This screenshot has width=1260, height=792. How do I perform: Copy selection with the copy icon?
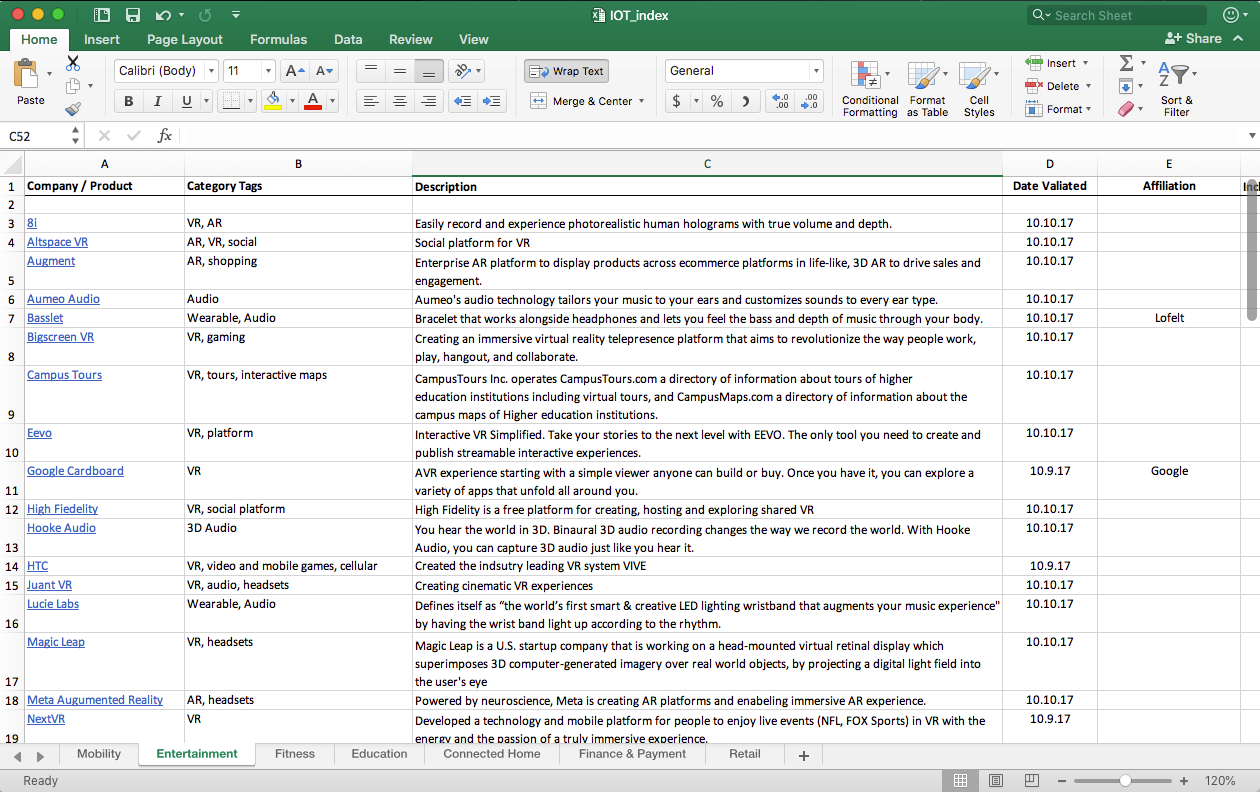pyautogui.click(x=73, y=86)
